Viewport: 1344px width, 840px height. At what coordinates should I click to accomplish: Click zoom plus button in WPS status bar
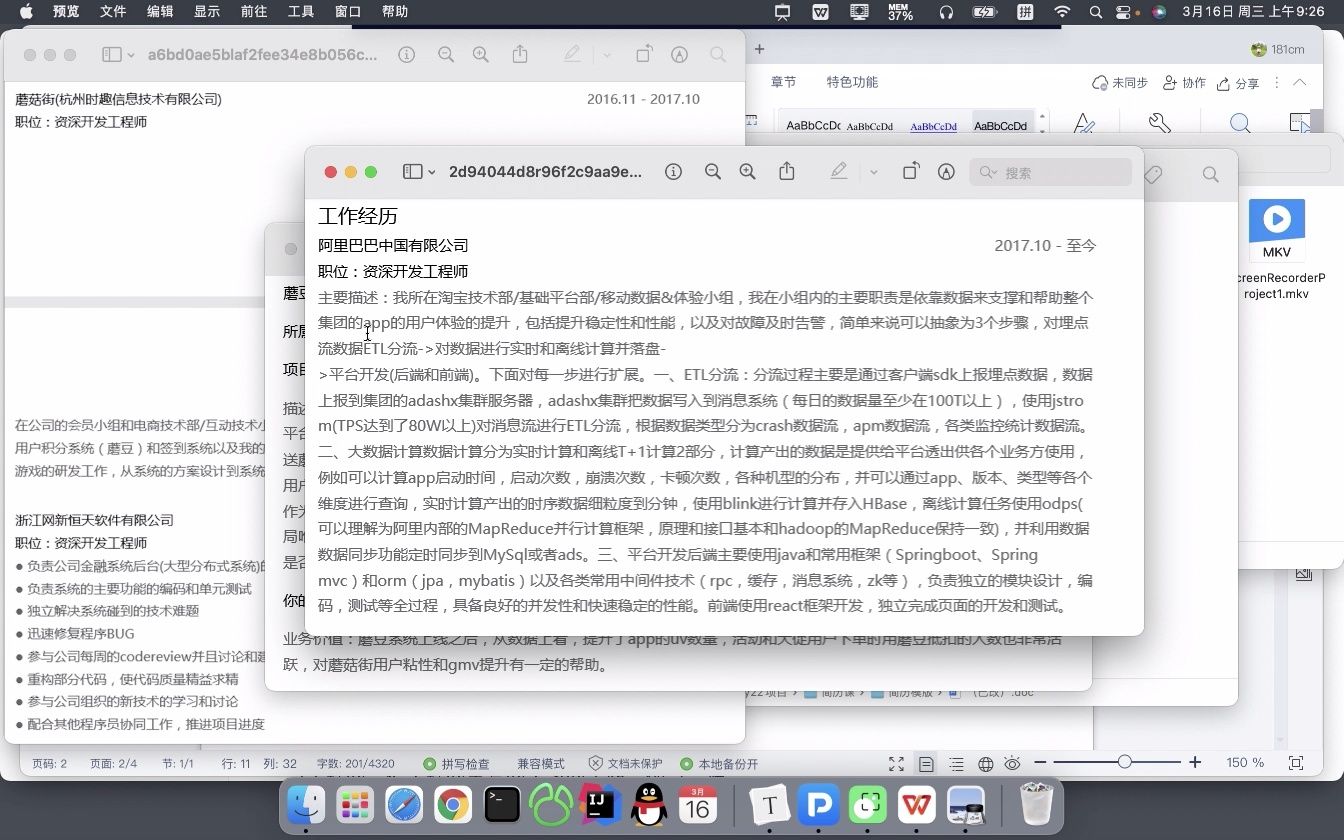[x=1195, y=763]
